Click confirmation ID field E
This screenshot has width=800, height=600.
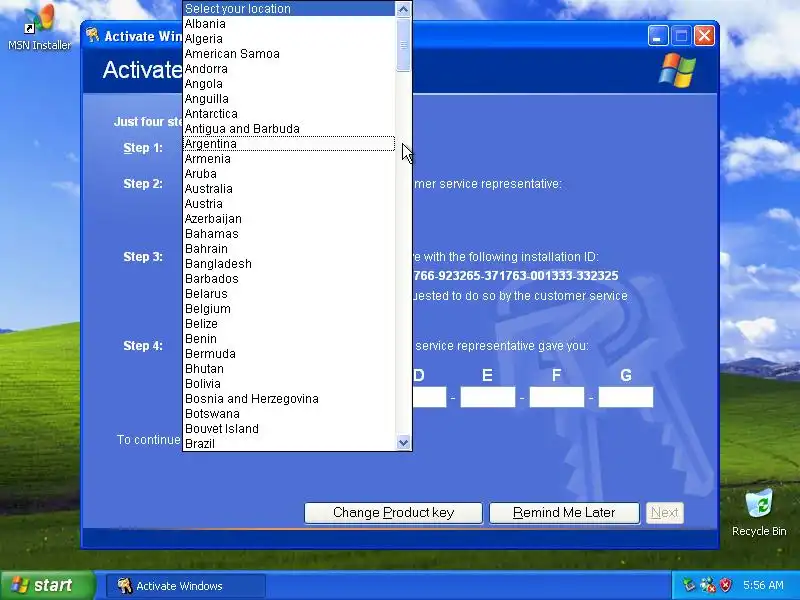pyautogui.click(x=488, y=397)
